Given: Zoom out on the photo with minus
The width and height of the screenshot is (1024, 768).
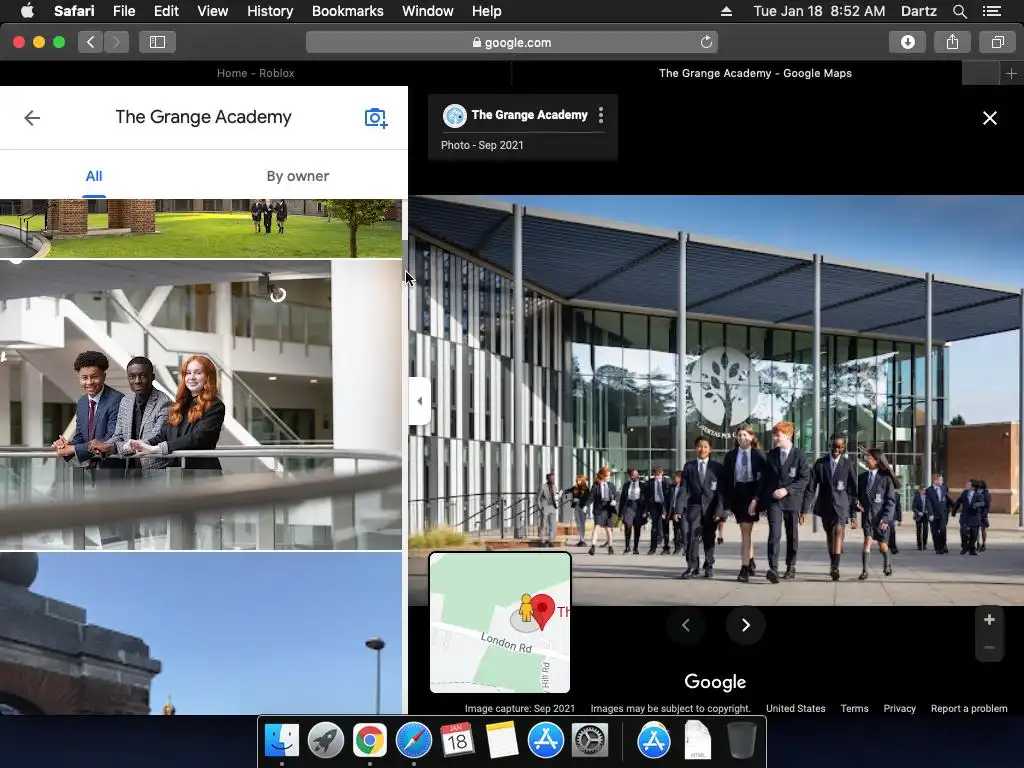Looking at the screenshot, I should (989, 647).
